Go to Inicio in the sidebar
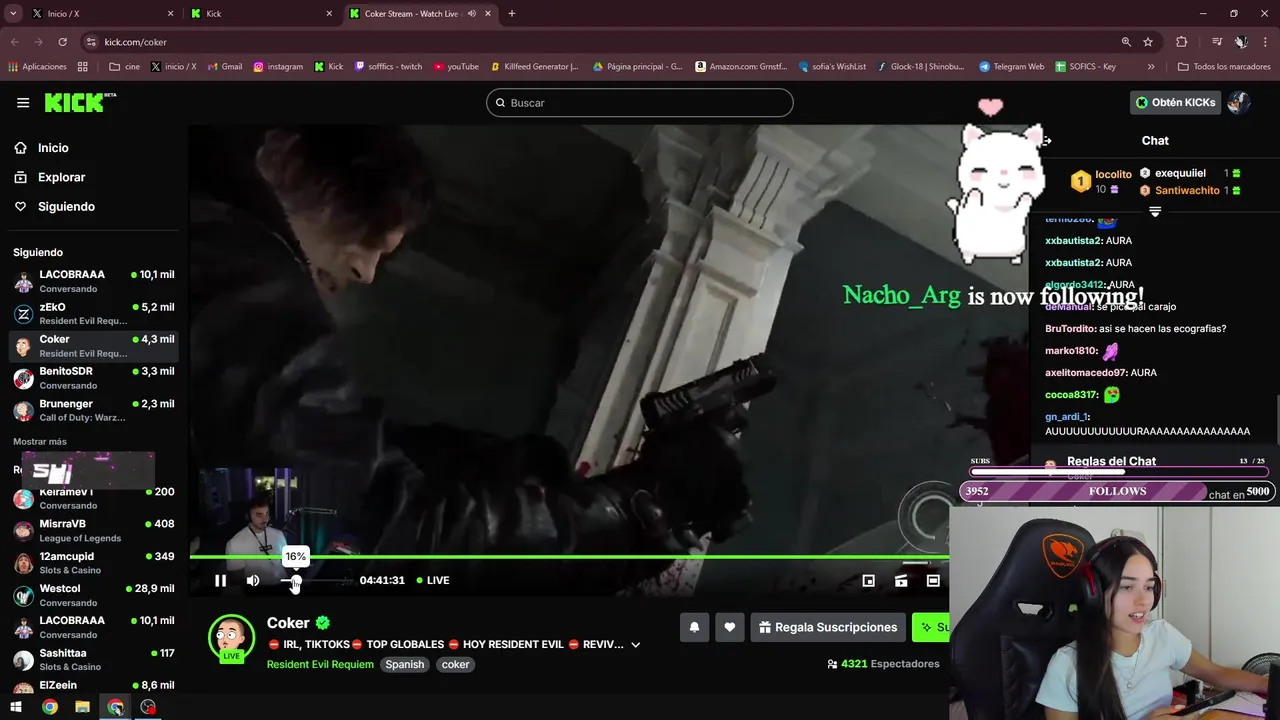This screenshot has width=1280, height=720. 53,148
